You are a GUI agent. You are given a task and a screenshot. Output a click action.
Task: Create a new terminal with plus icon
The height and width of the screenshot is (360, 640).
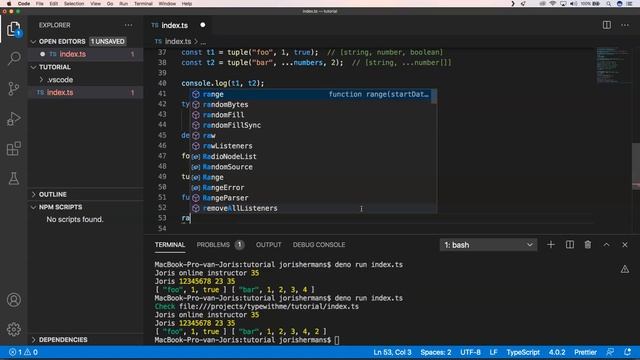pyautogui.click(x=551, y=244)
